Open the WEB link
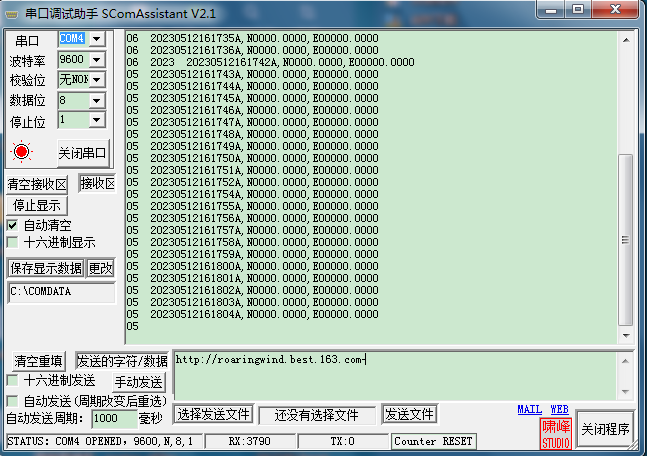This screenshot has height=456, width=647. pyautogui.click(x=559, y=410)
